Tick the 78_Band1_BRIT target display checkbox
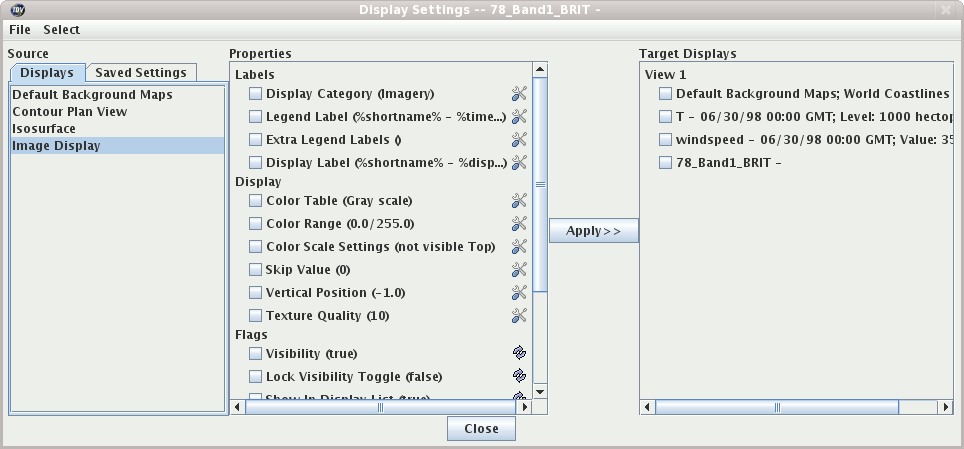The image size is (964, 449). [x=666, y=163]
